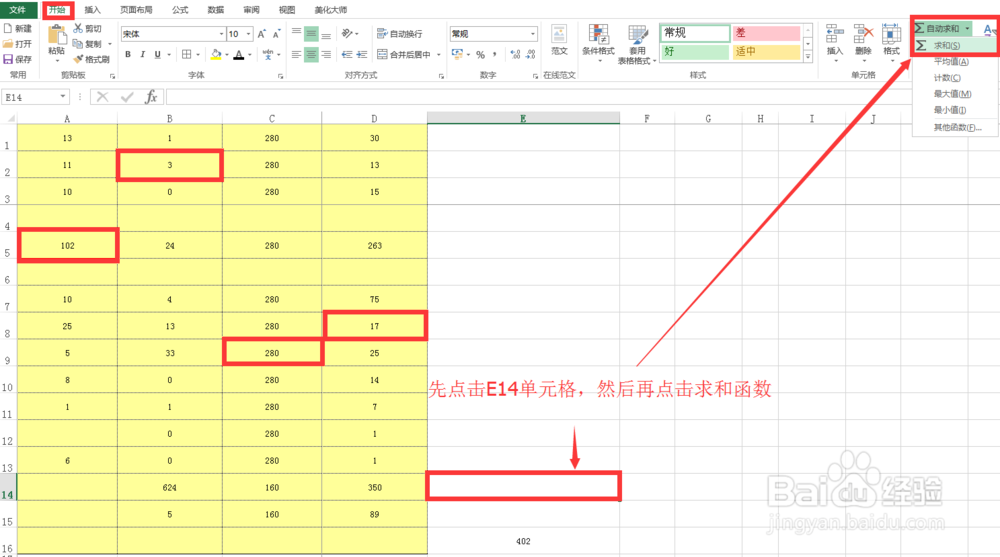This screenshot has height=557, width=1000.
Task: Open the 自动求和 dropdown arrow
Action: (967, 29)
